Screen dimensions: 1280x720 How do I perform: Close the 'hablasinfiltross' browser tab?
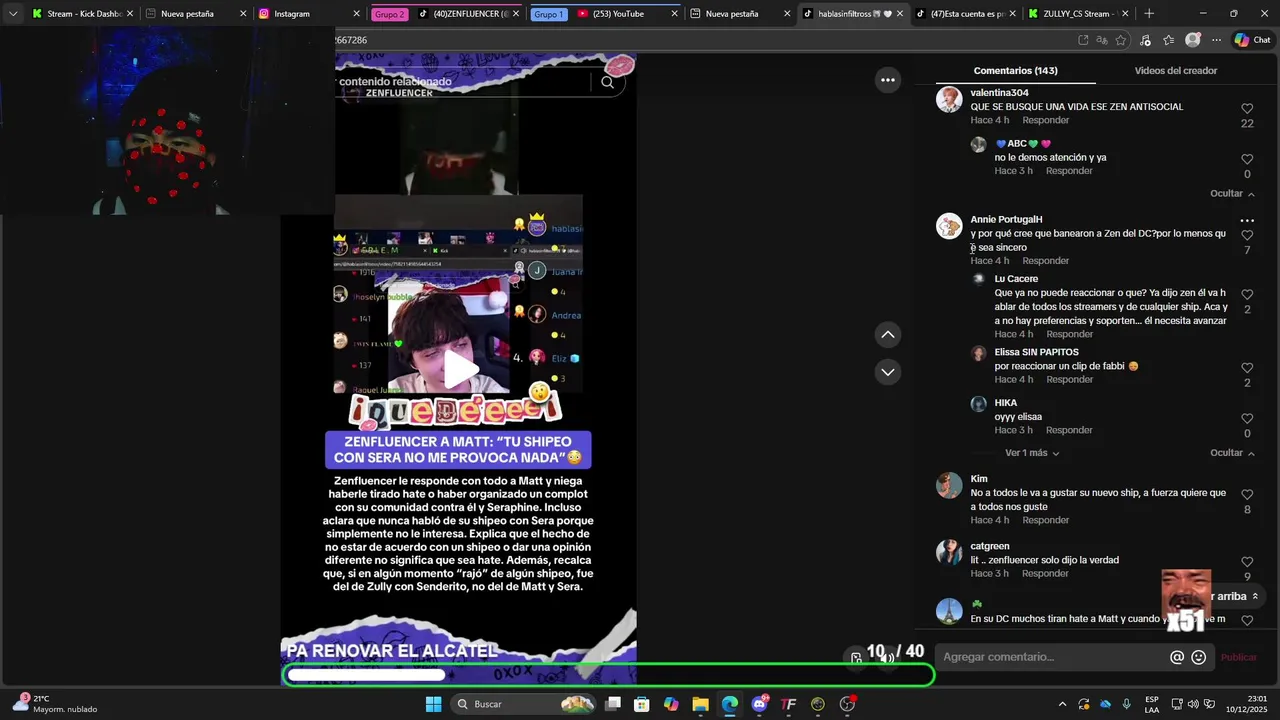pos(899,14)
